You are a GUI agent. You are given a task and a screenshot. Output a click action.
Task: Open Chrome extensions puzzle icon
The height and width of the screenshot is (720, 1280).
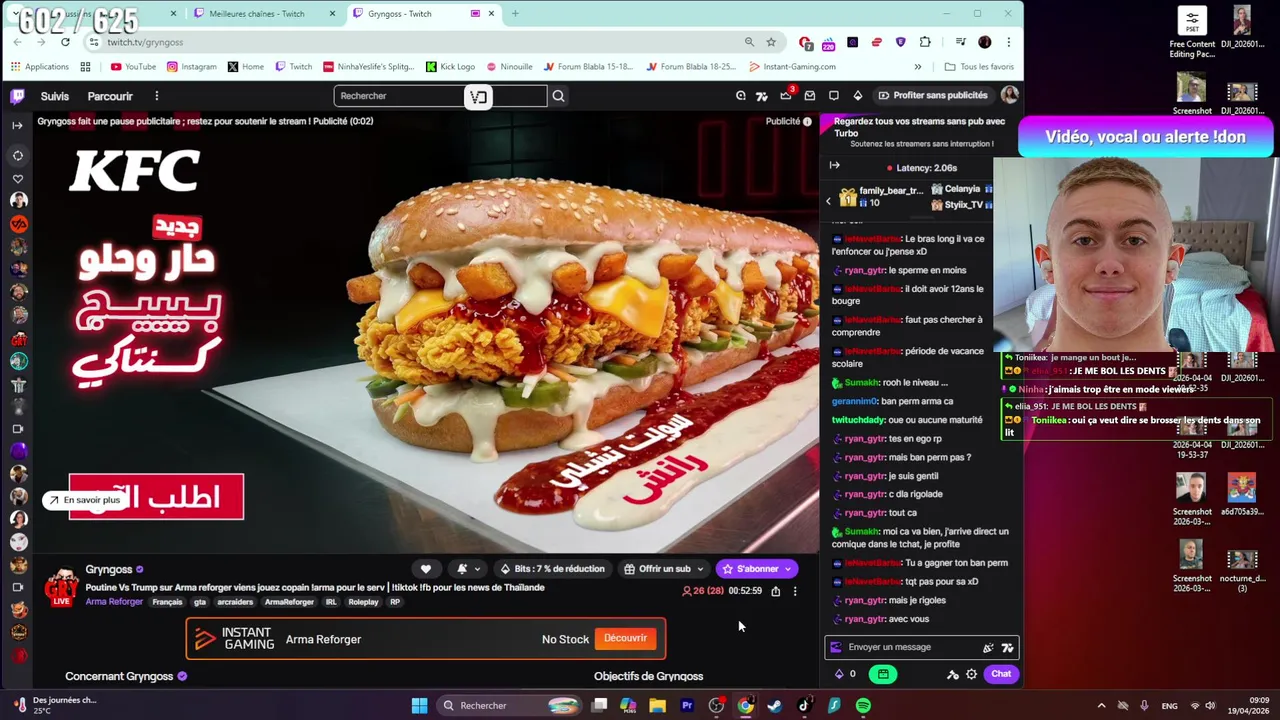pyautogui.click(x=924, y=42)
